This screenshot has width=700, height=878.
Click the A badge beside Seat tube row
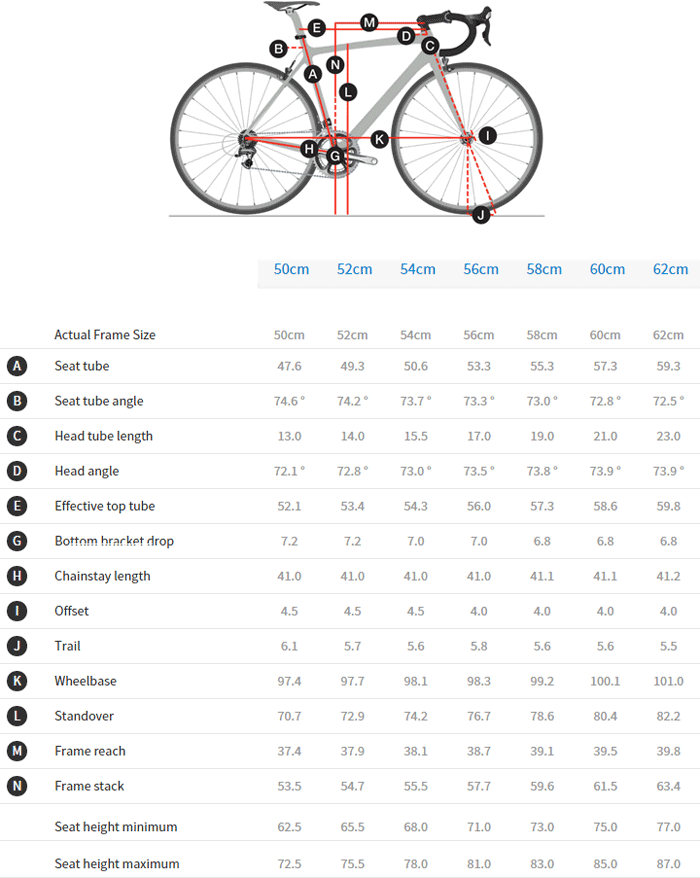coord(16,366)
